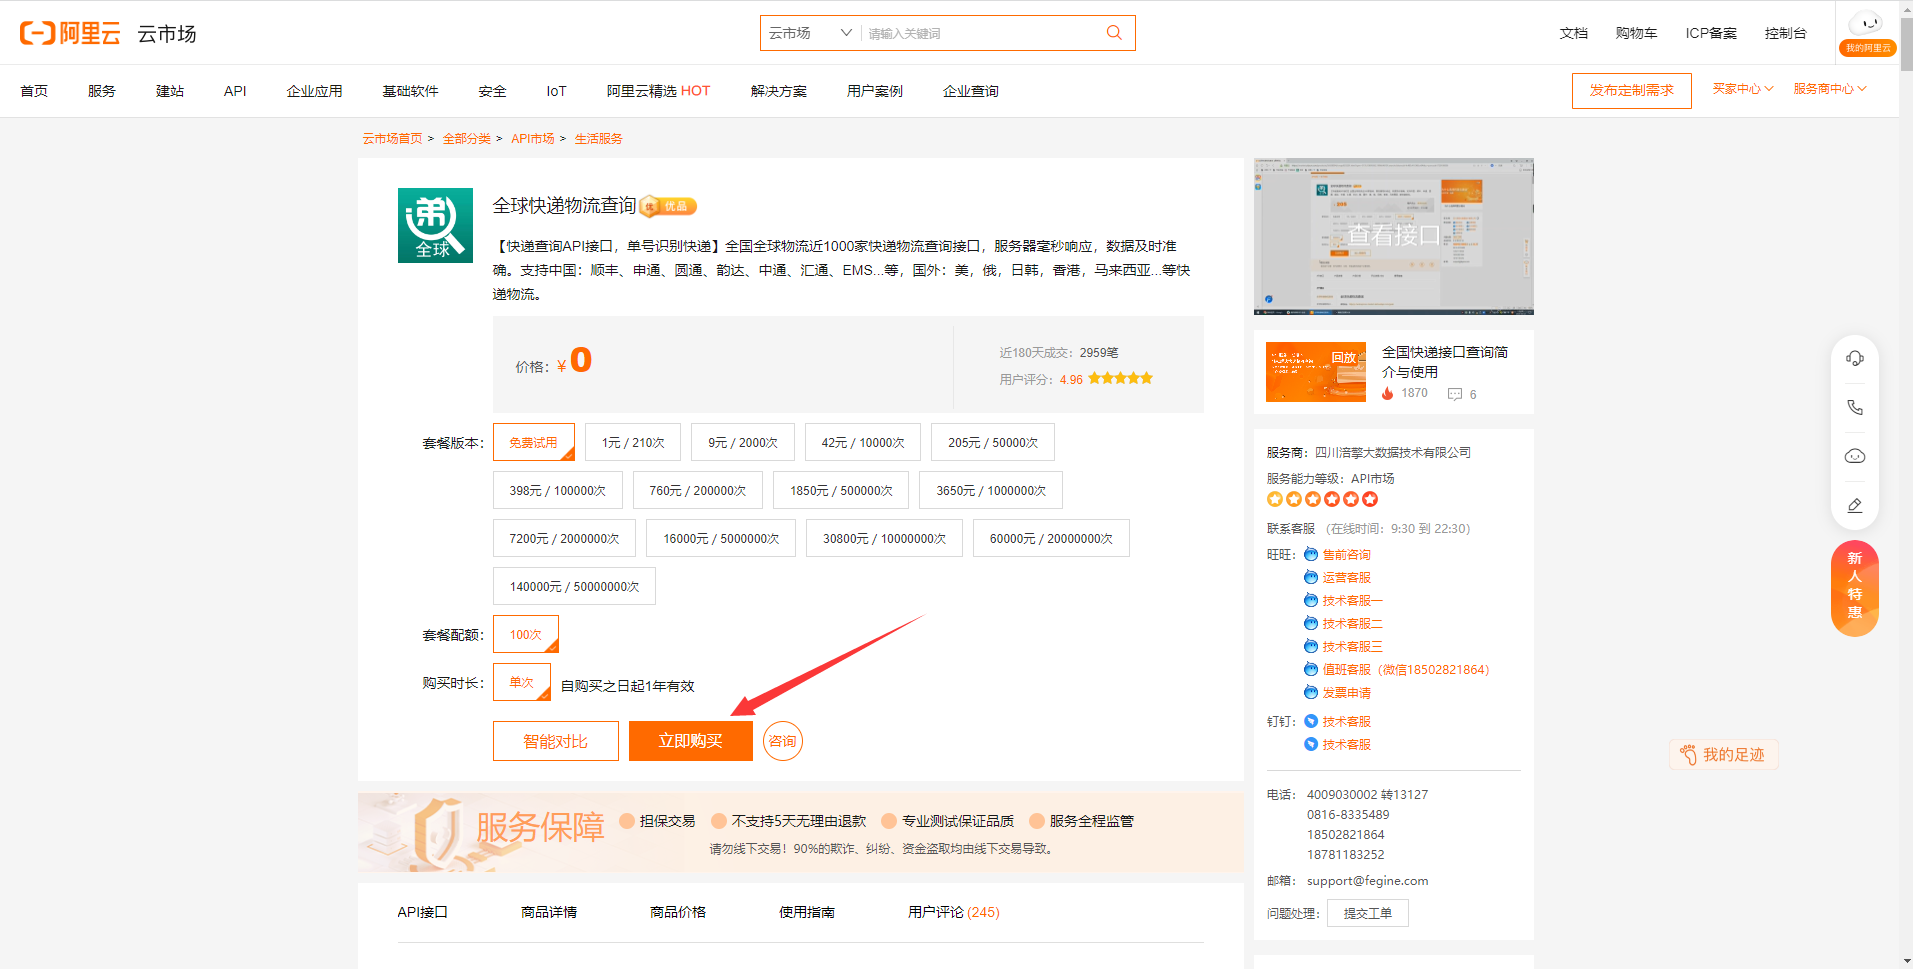Open the 阿里云精选 HOT menu
1913x969 pixels.
(x=658, y=91)
